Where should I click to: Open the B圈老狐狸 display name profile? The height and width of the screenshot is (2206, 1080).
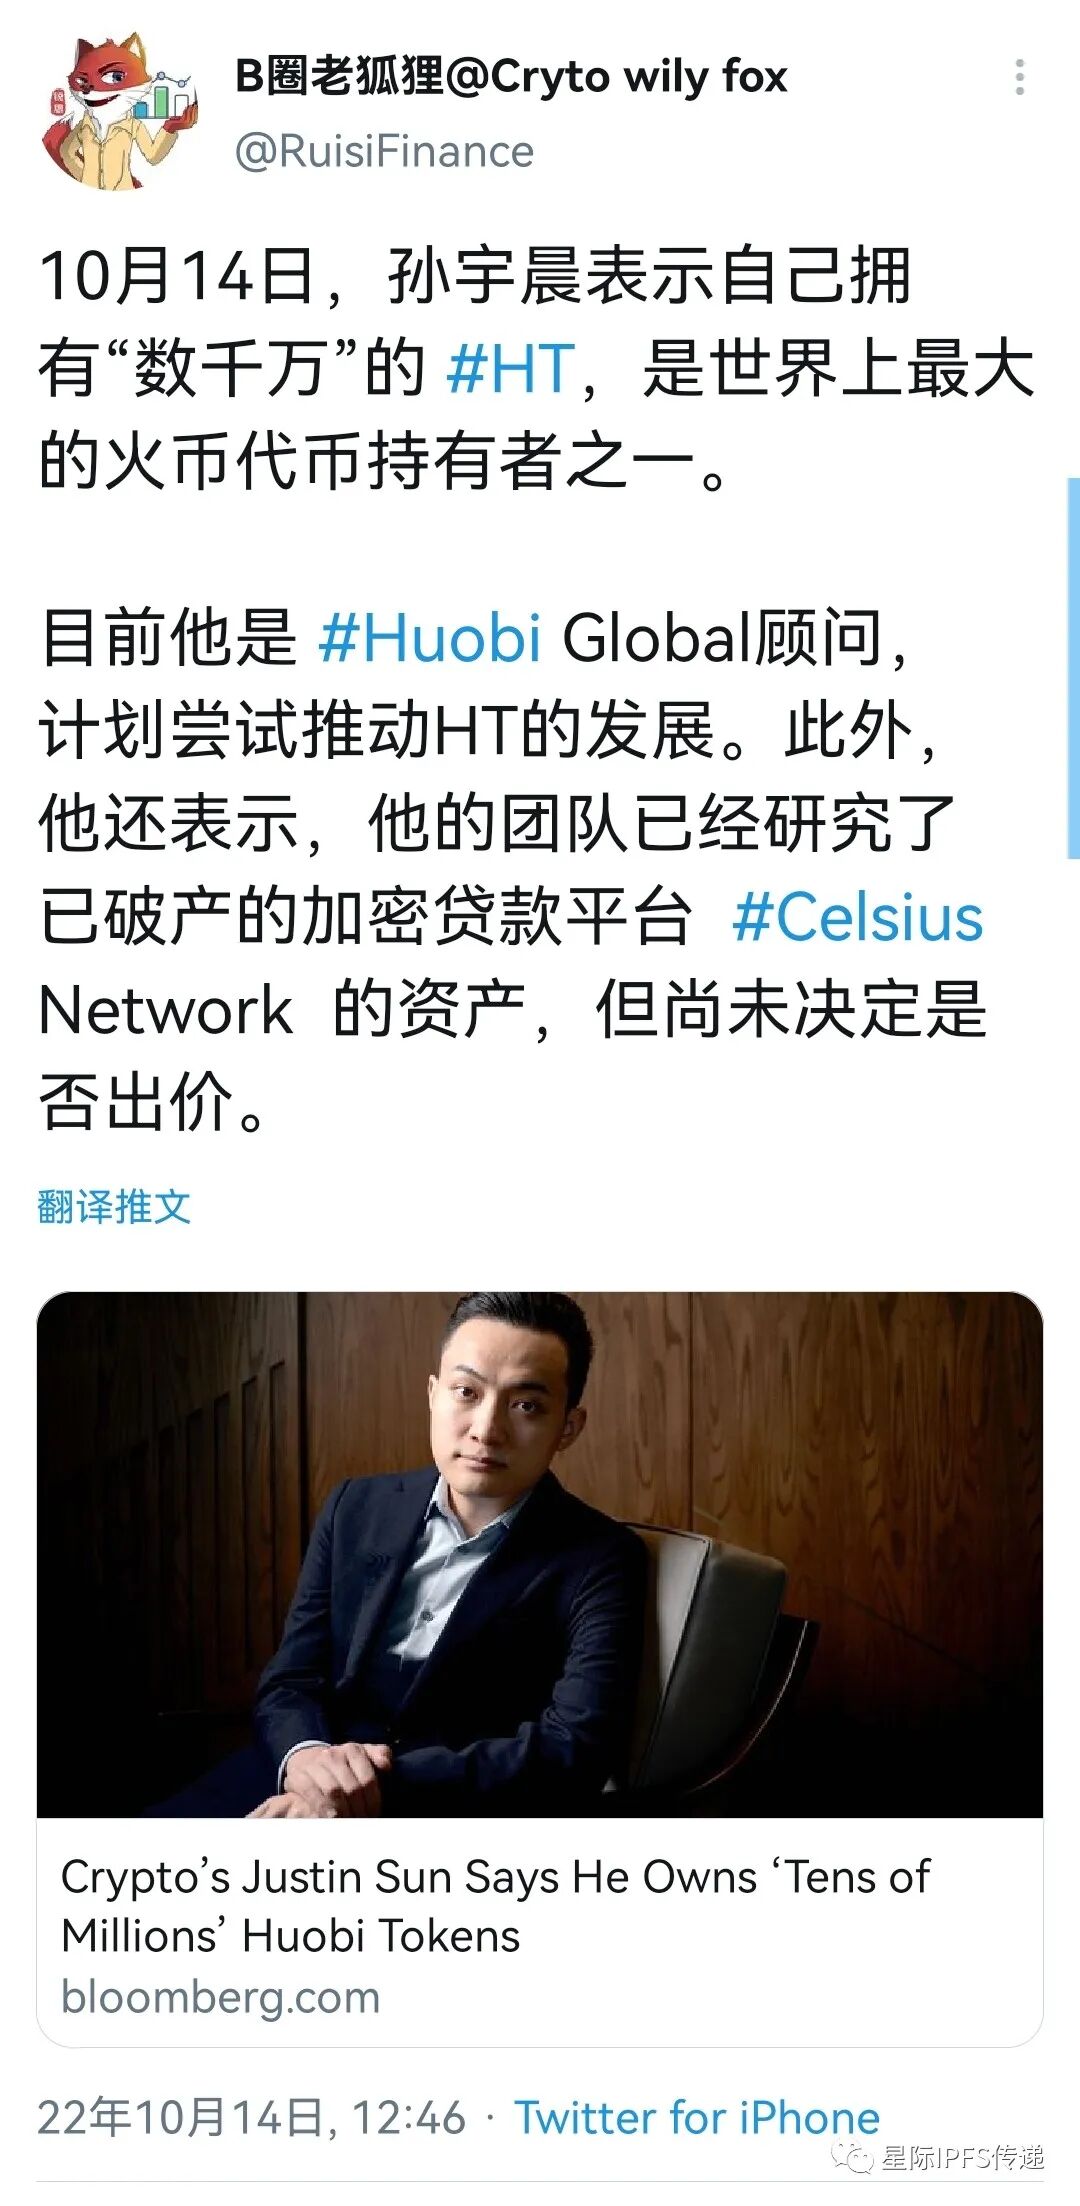tap(511, 76)
